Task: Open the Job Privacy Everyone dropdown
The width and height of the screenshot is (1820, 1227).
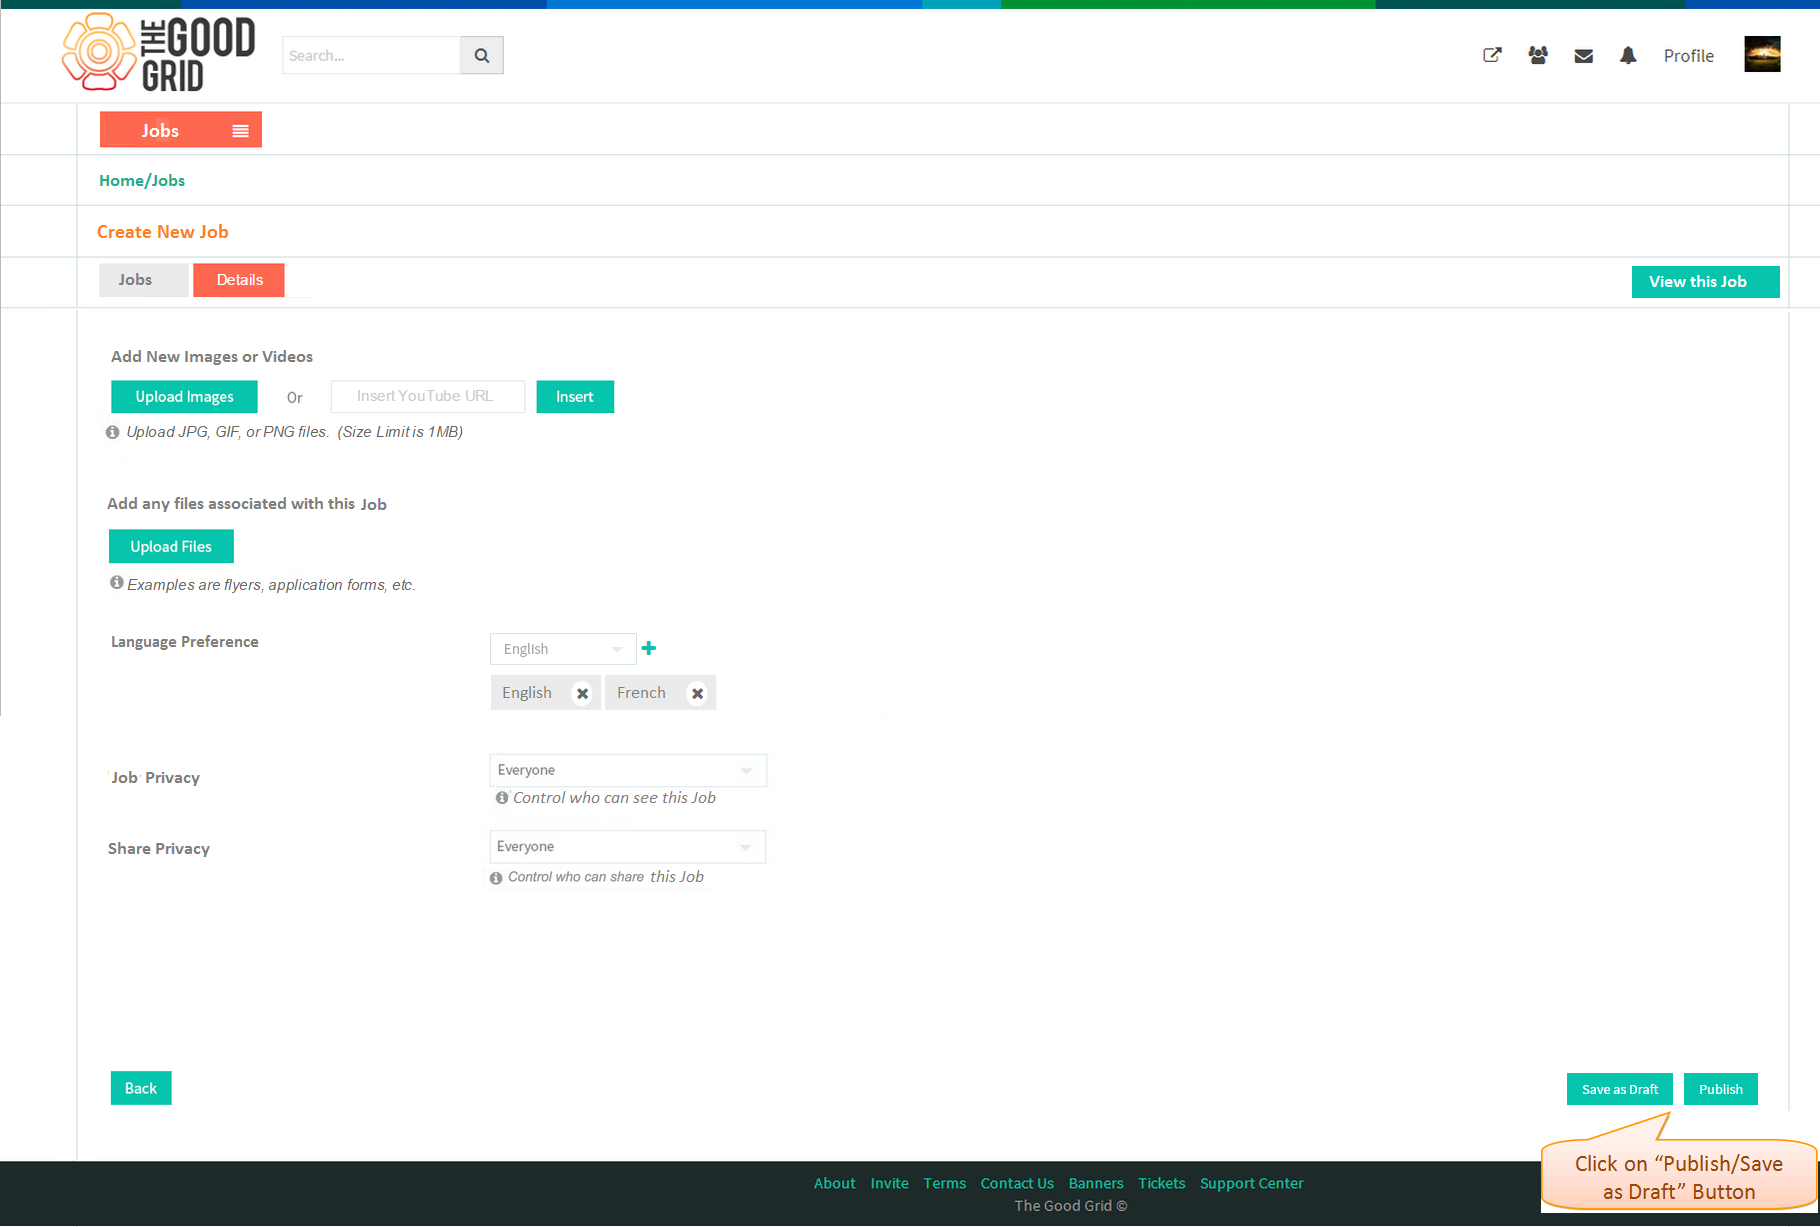Action: coord(628,770)
